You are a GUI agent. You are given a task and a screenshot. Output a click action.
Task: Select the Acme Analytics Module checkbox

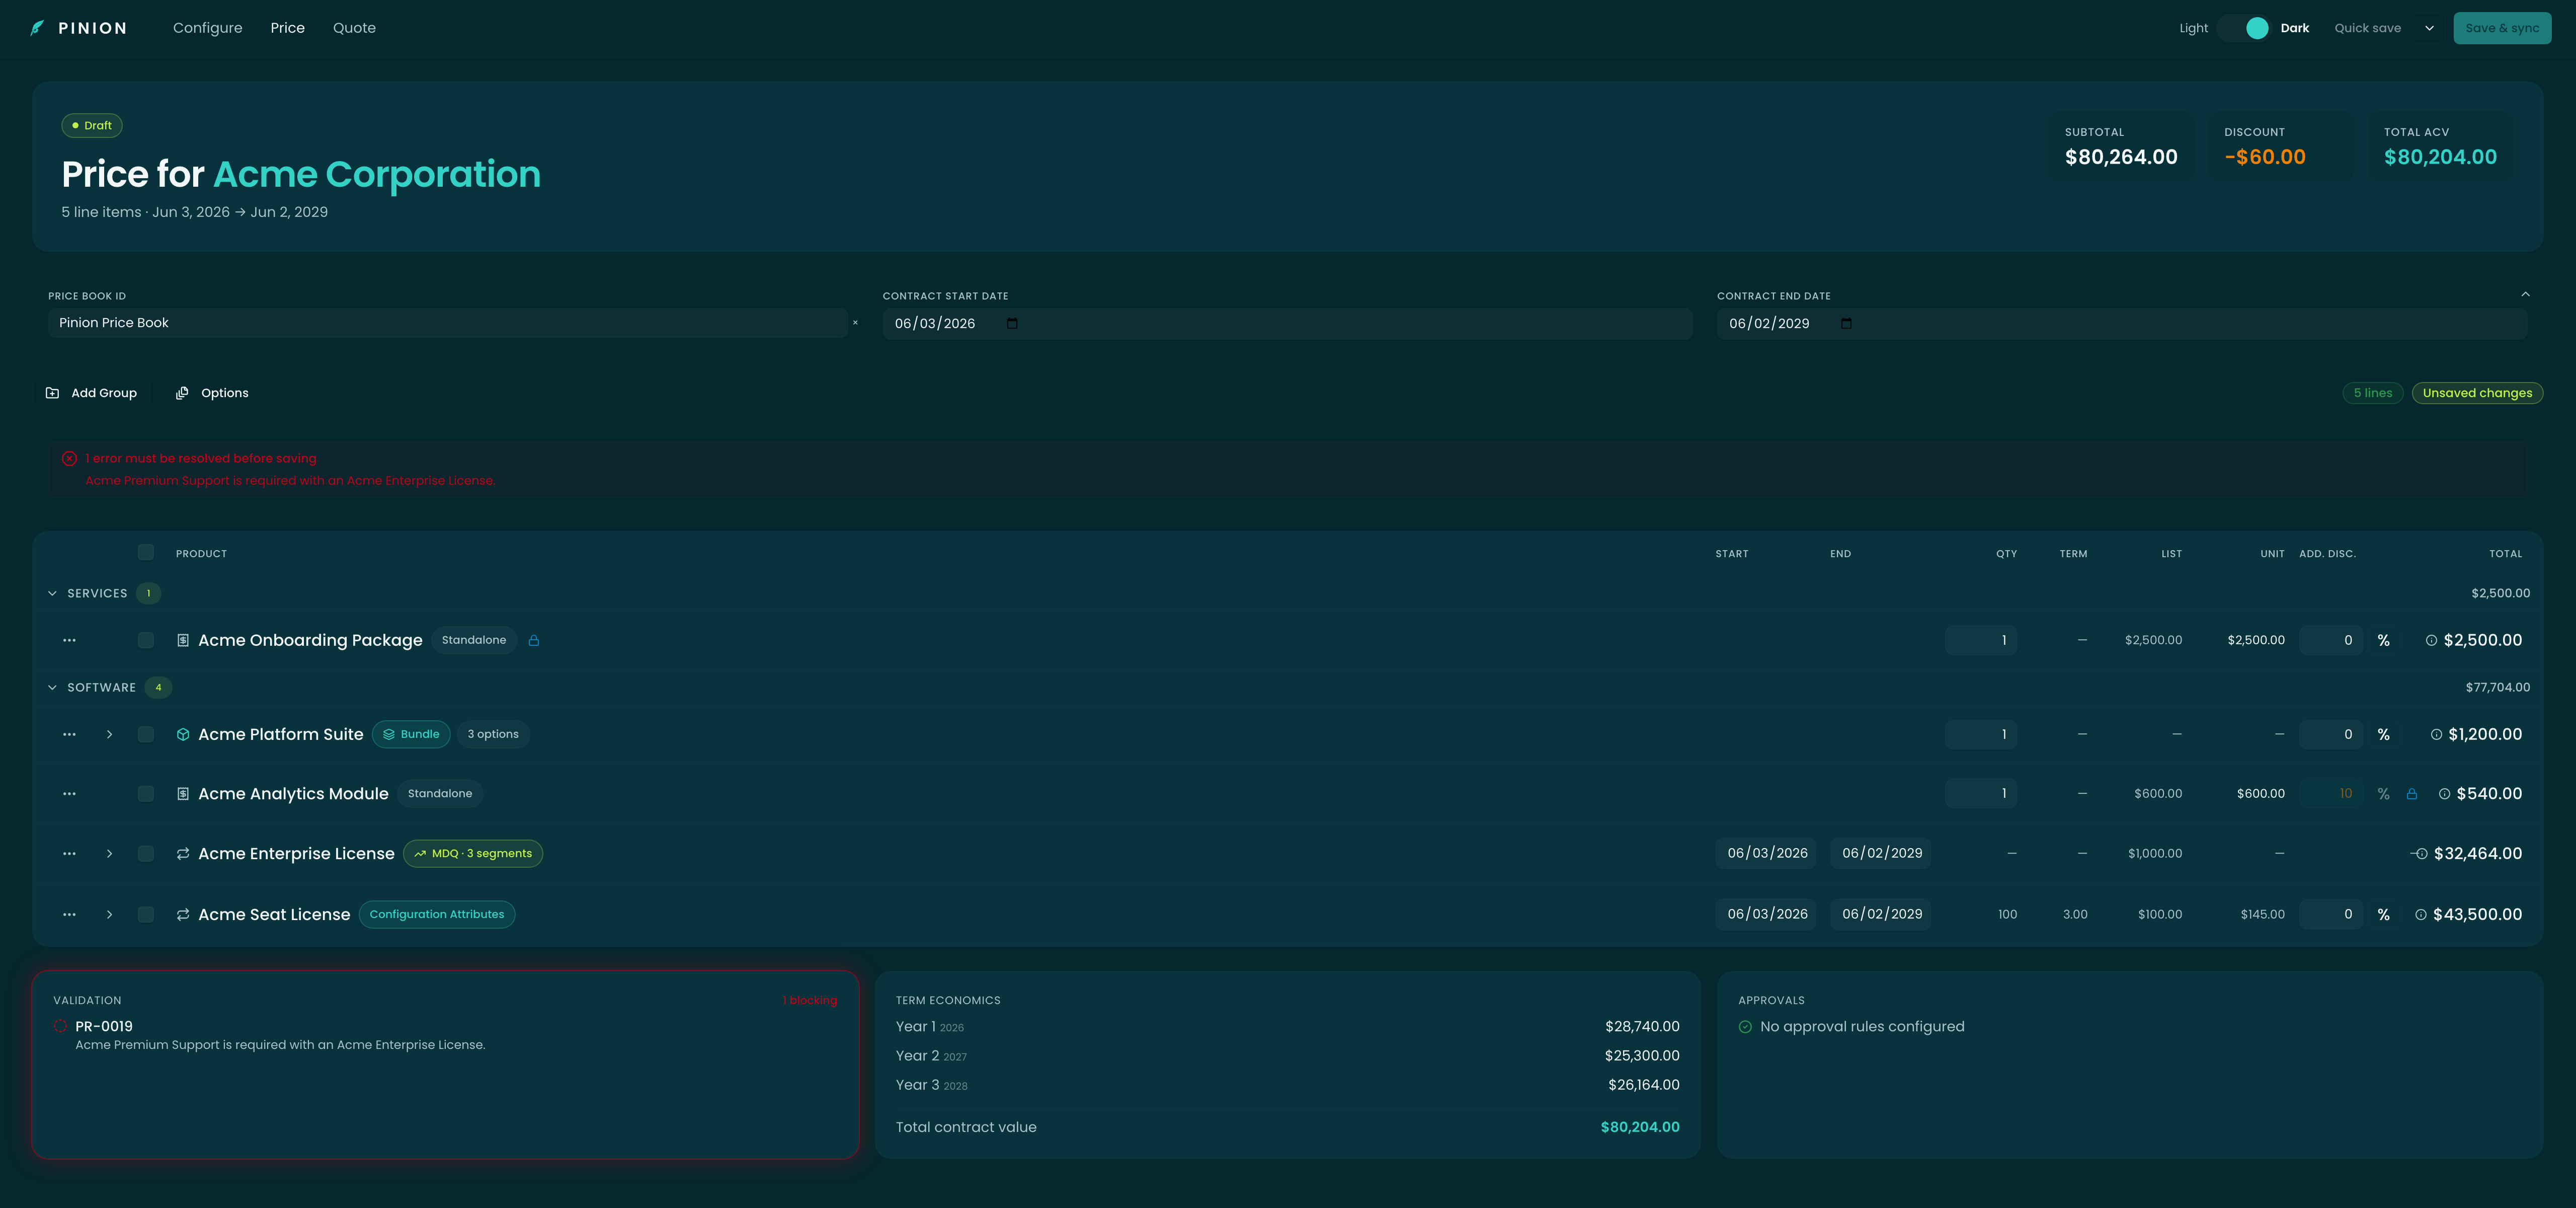146,794
